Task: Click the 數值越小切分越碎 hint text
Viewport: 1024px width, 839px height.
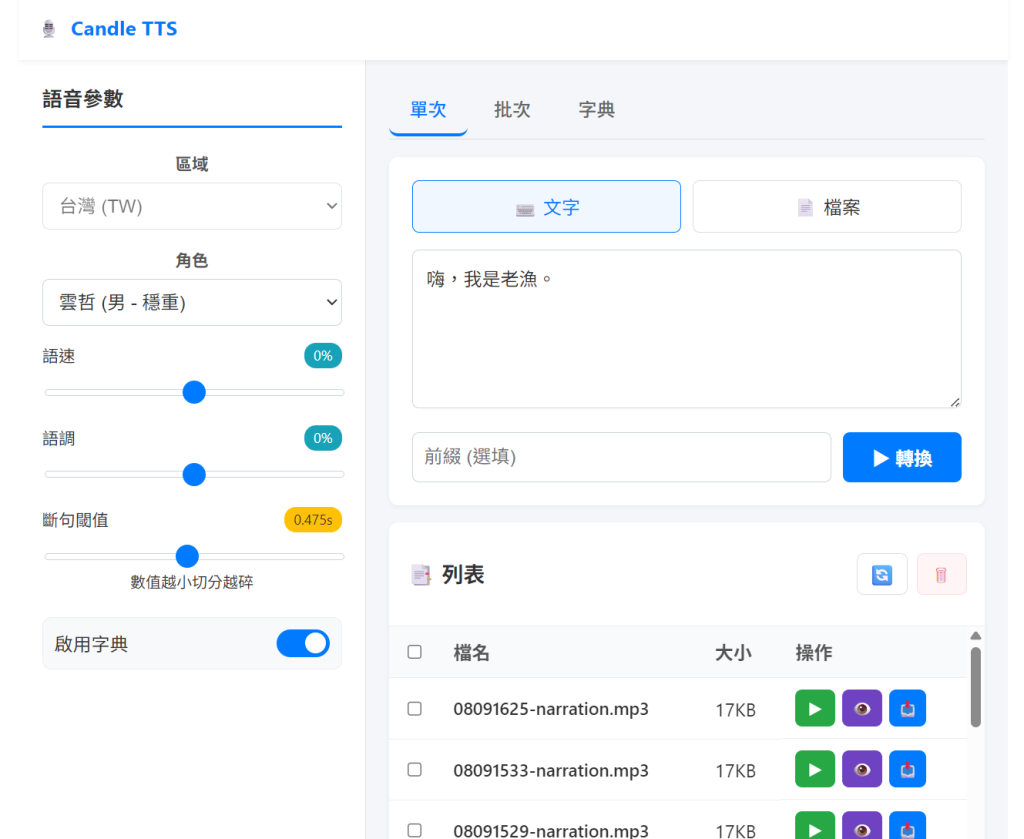Action: [x=192, y=582]
